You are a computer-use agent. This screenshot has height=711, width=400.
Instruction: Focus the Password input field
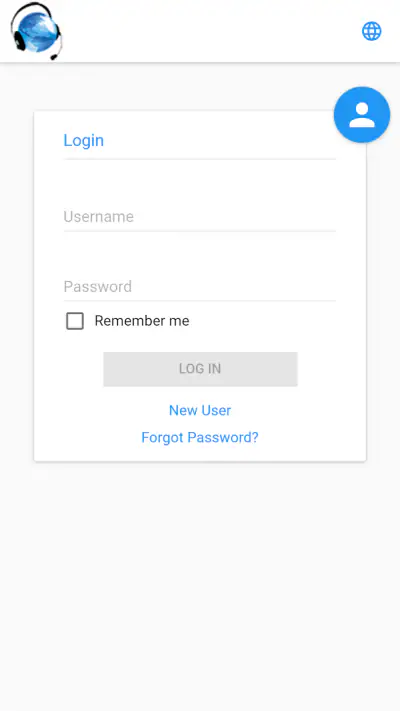200,287
